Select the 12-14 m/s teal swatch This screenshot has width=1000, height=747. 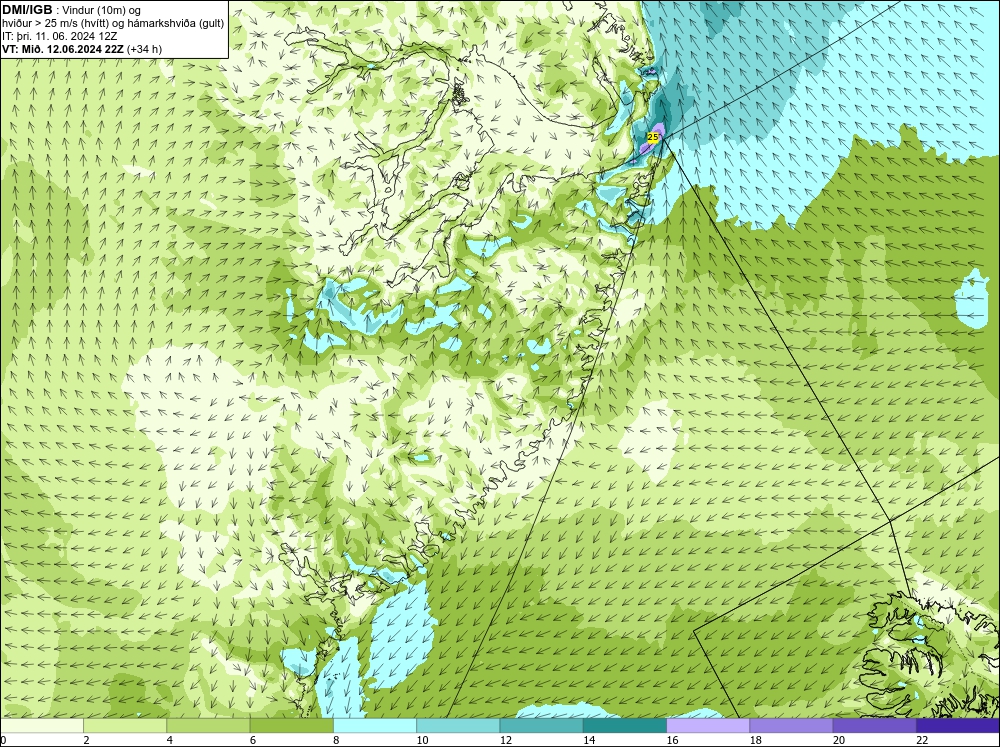point(541,726)
